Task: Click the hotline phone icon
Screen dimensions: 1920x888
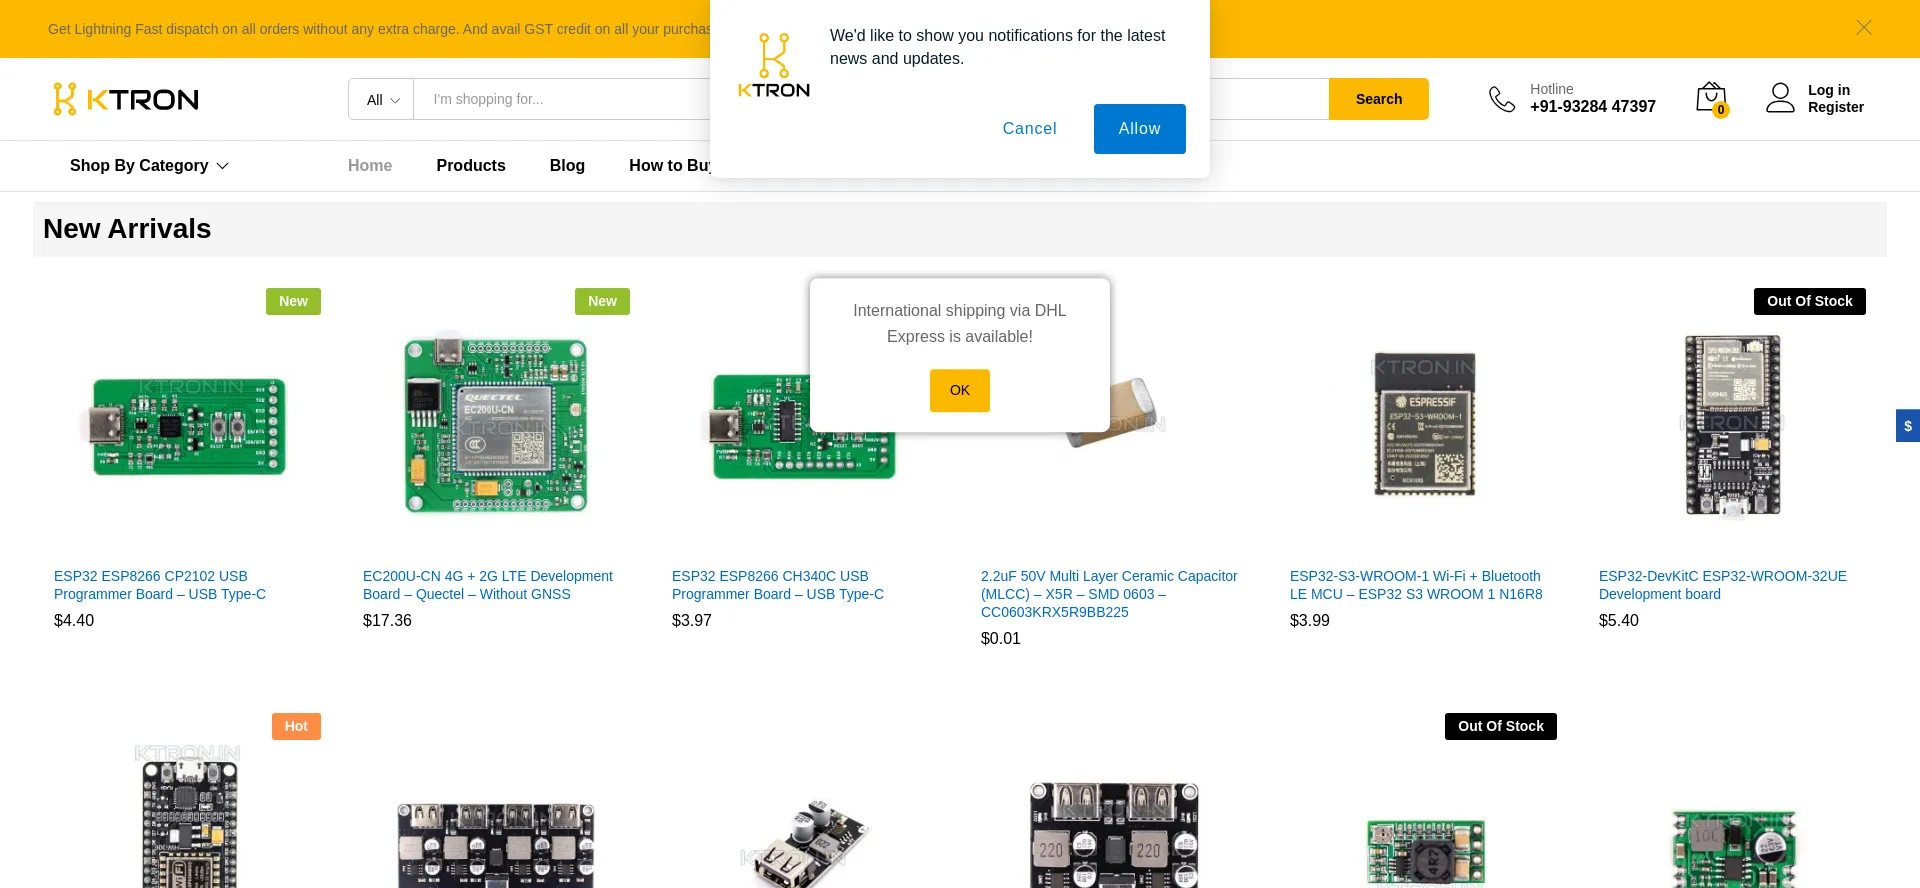Action: click(x=1502, y=99)
